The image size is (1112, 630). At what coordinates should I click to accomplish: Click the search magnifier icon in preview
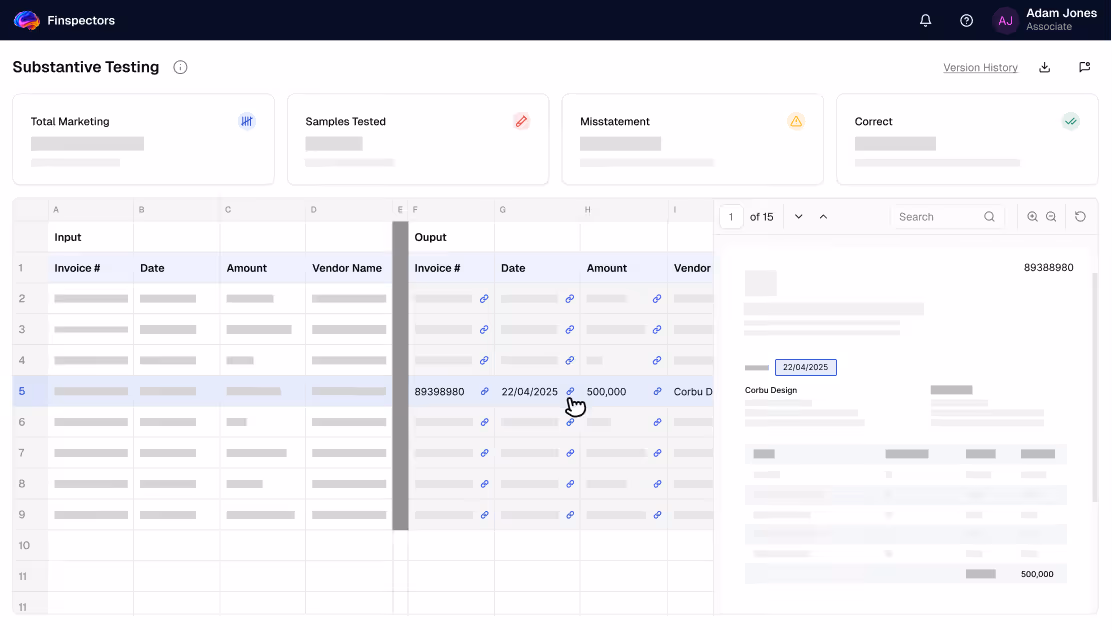click(x=989, y=217)
